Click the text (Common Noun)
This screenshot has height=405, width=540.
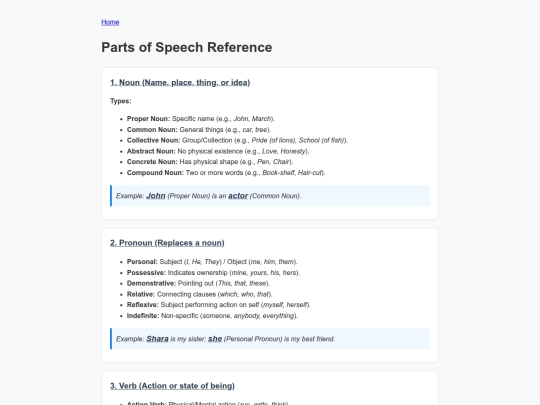pyautogui.click(x=276, y=196)
